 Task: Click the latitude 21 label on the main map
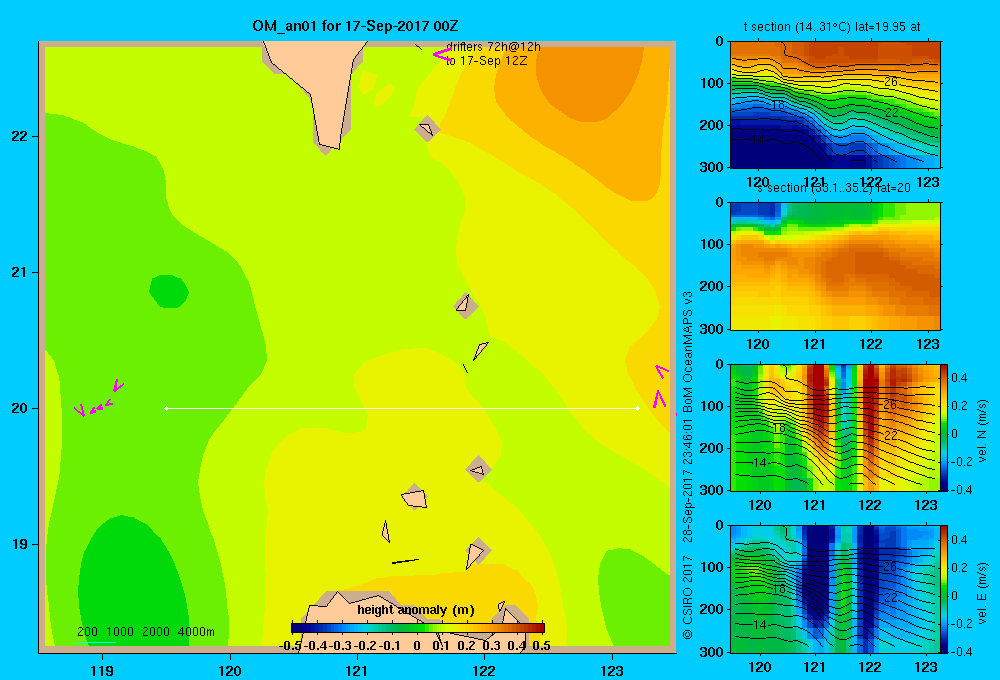[x=20, y=272]
